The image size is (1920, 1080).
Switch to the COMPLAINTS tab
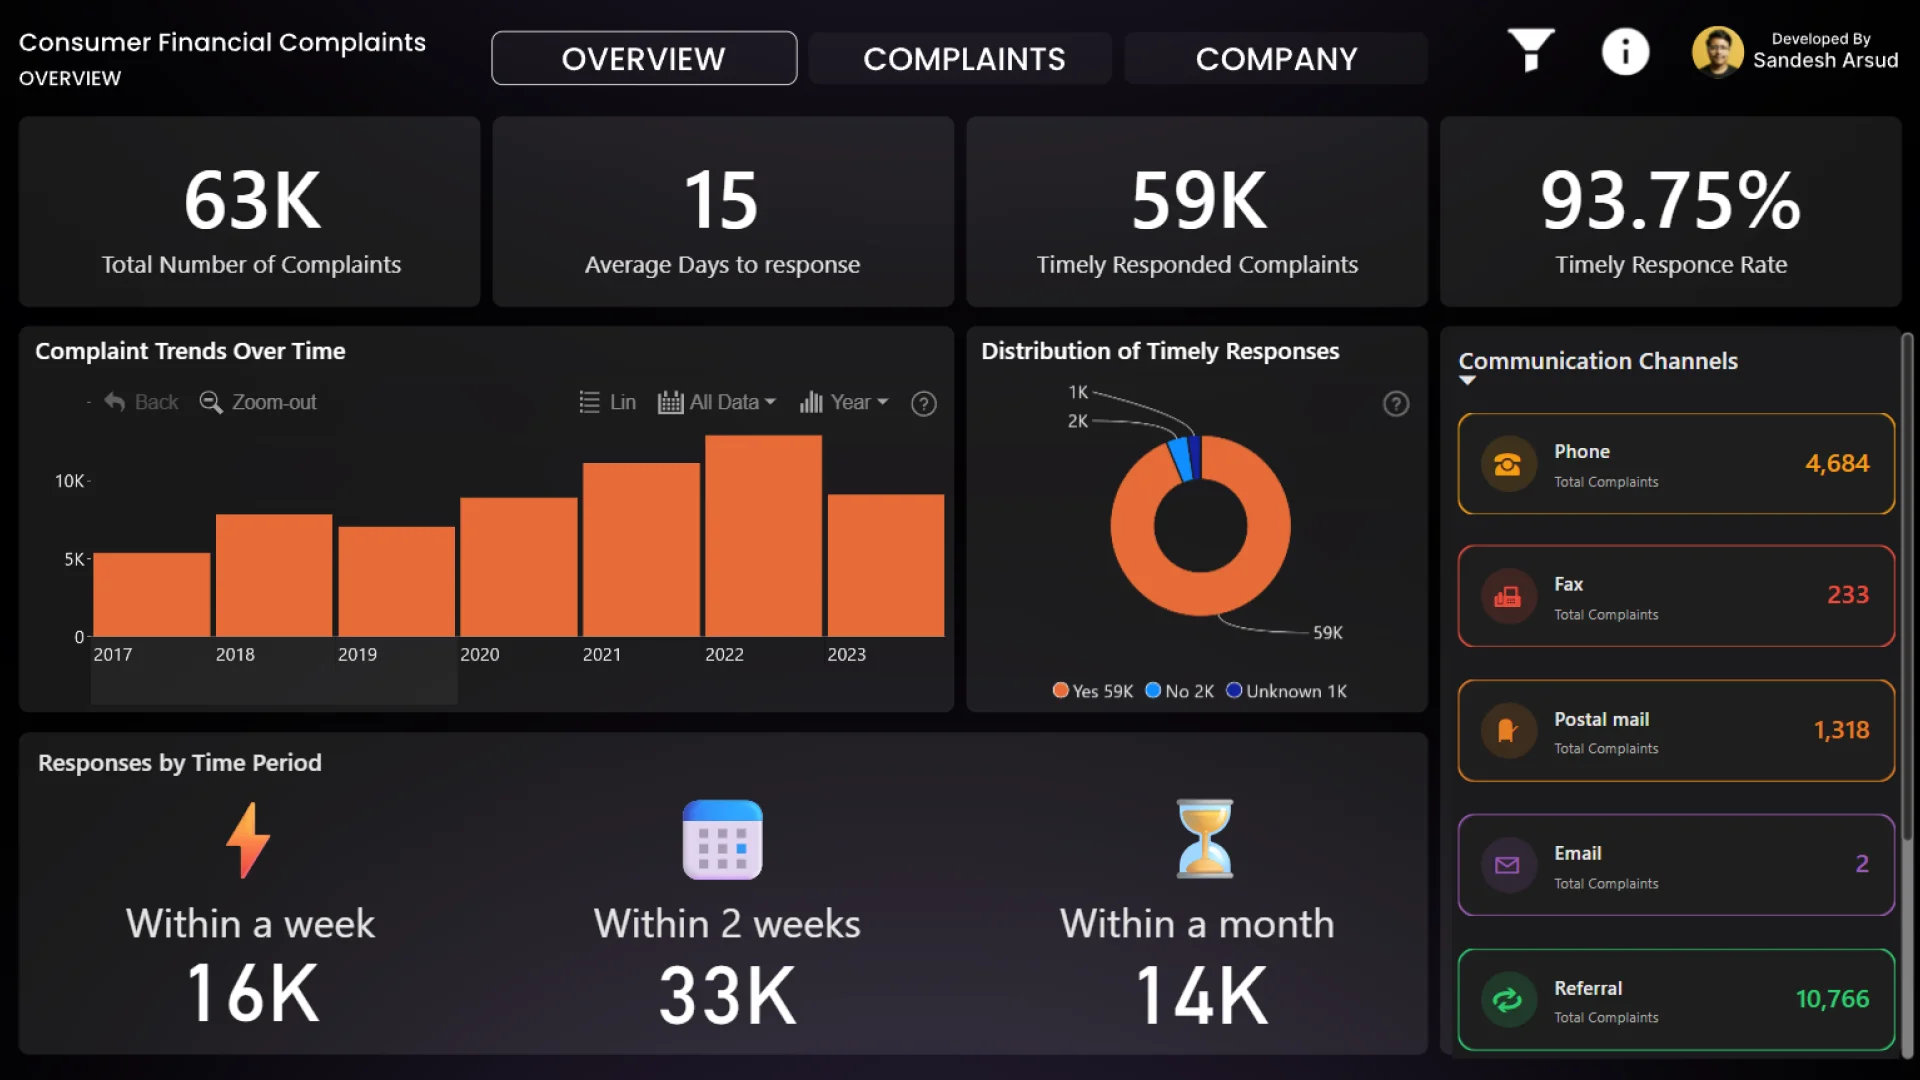(x=963, y=59)
